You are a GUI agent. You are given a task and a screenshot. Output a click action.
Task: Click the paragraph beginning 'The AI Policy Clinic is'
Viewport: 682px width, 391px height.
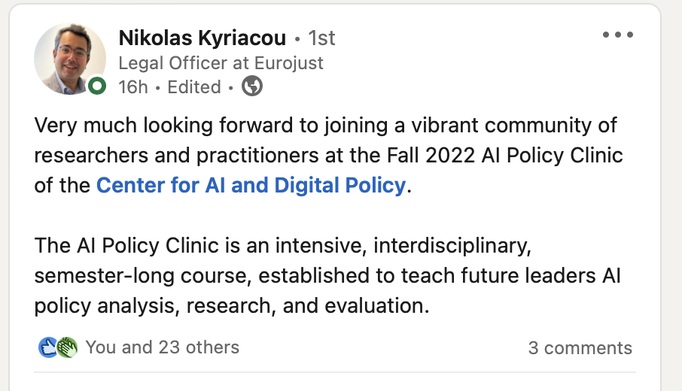point(327,276)
